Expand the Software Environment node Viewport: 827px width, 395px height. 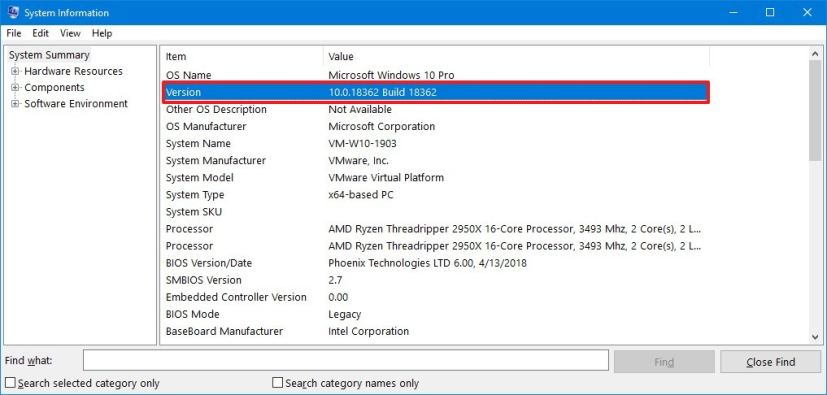coord(15,103)
